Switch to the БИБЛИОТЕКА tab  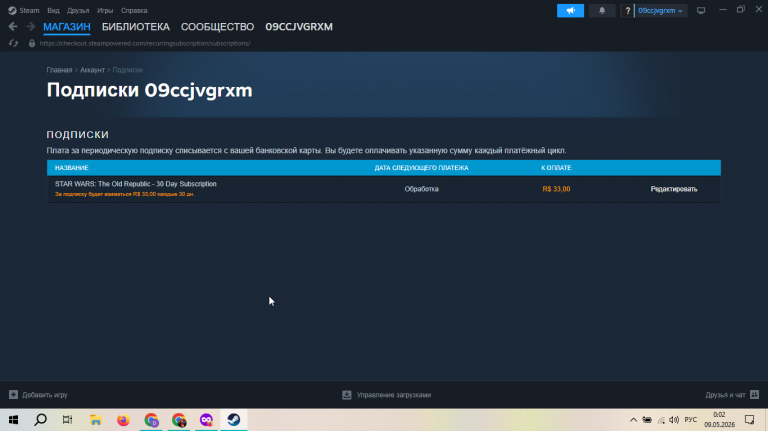pyautogui.click(x=136, y=27)
